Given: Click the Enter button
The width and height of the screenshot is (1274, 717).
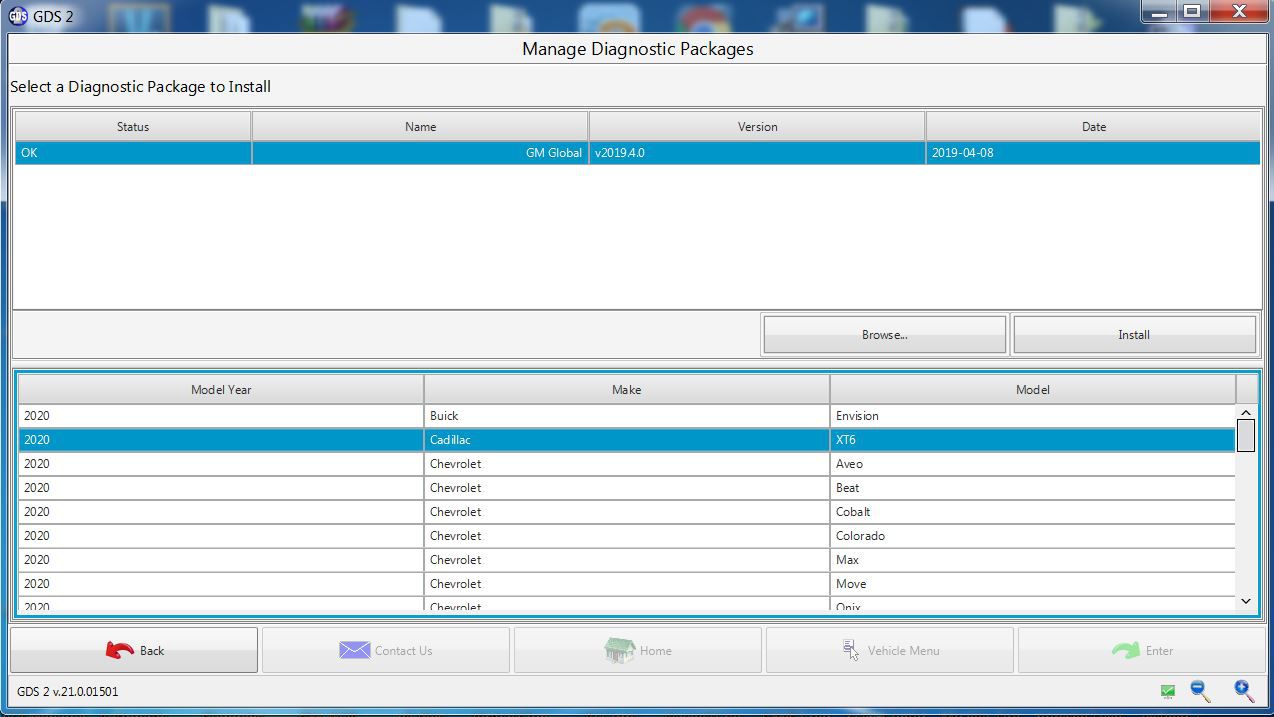Looking at the screenshot, I should click(1142, 650).
